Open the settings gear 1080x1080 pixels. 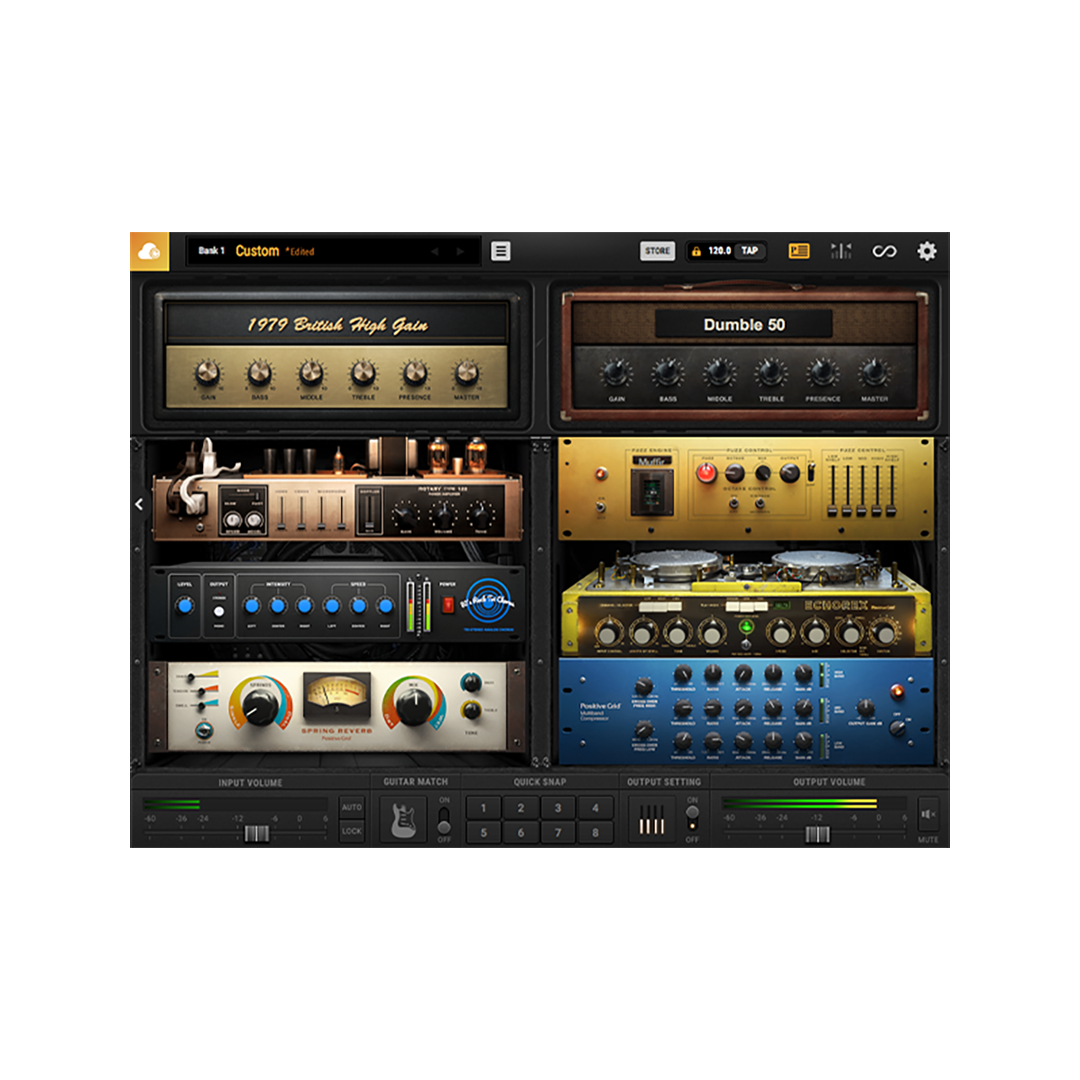click(926, 251)
